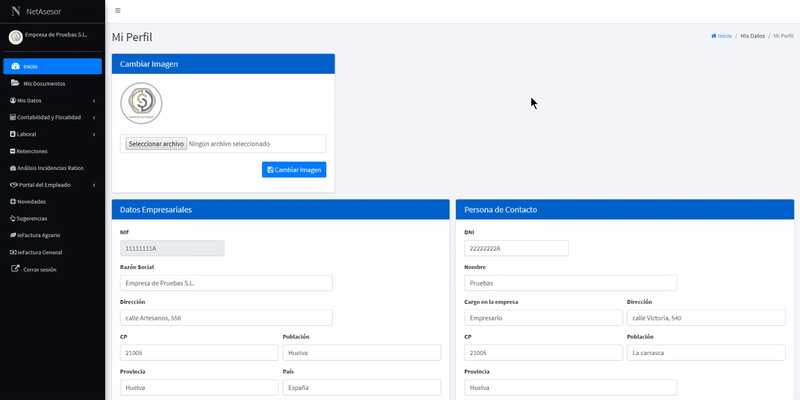Image resolution: width=800 pixels, height=400 pixels.
Task: Expand Contabilidad y Fiscalidad submenu
Action: click(93, 117)
